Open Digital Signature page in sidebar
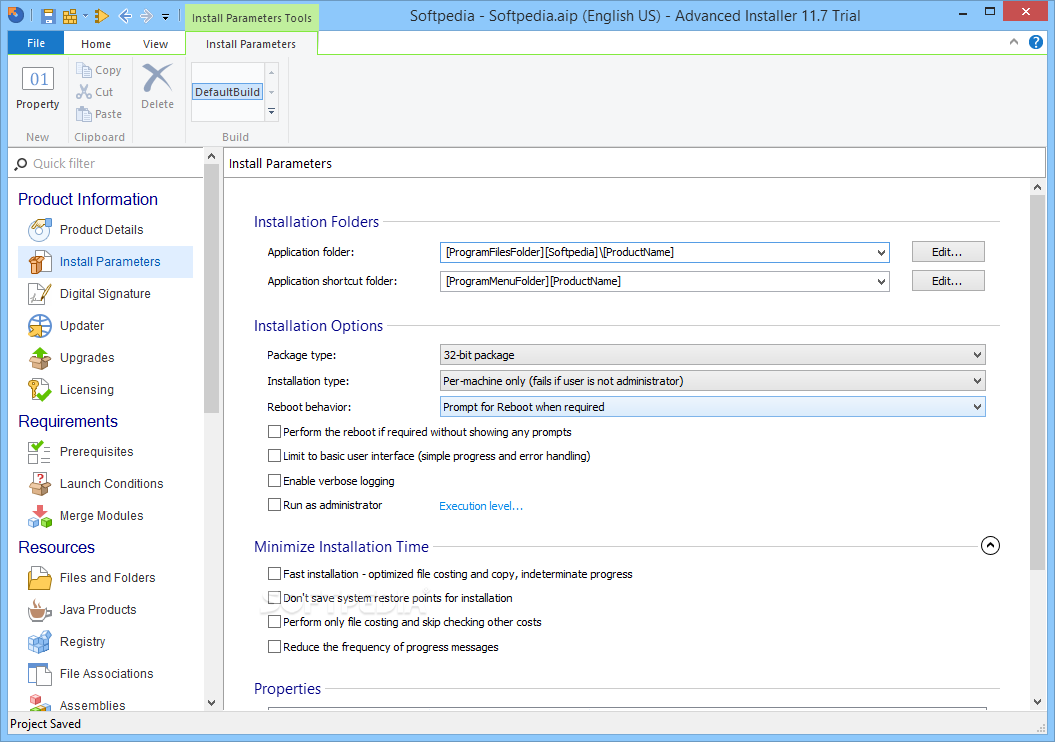 [105, 294]
